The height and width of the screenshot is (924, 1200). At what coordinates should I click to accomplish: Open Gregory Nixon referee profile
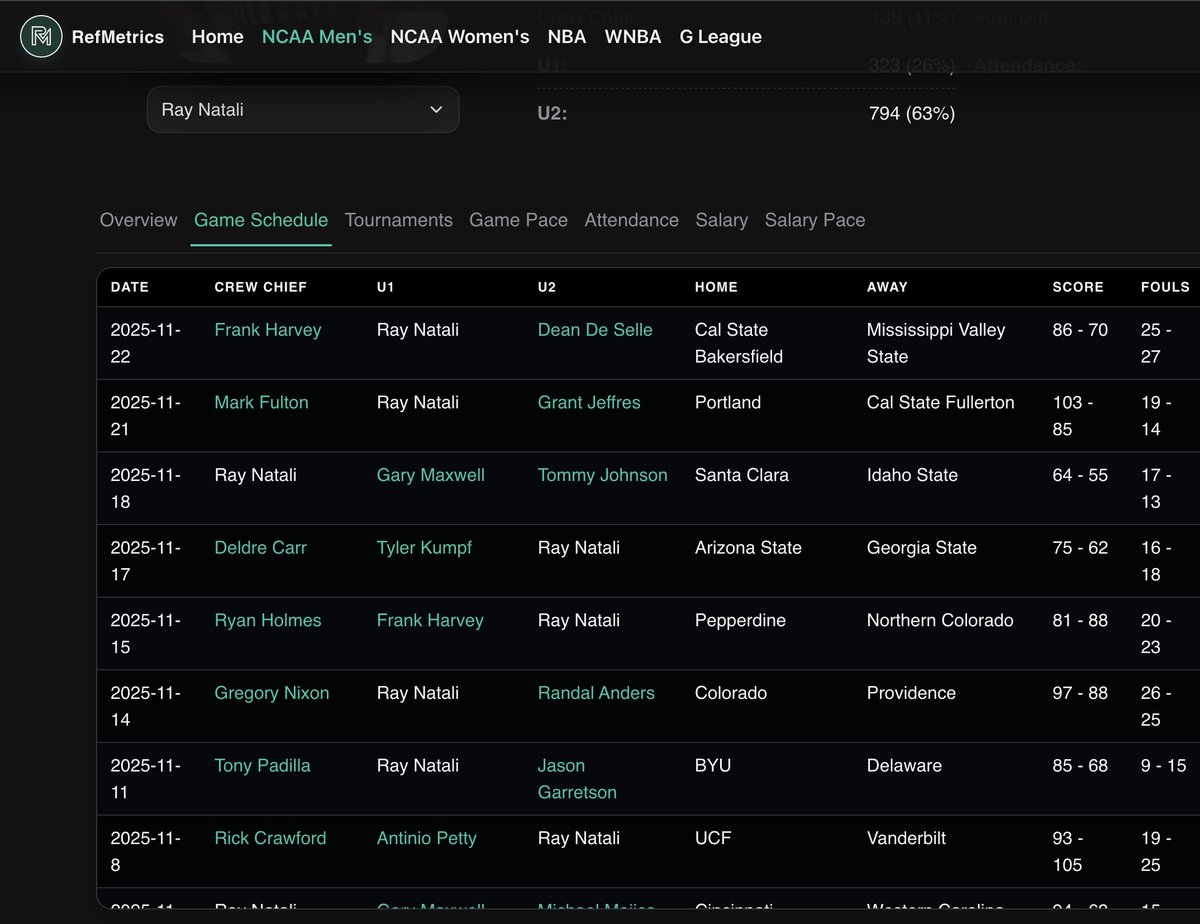pyautogui.click(x=272, y=693)
